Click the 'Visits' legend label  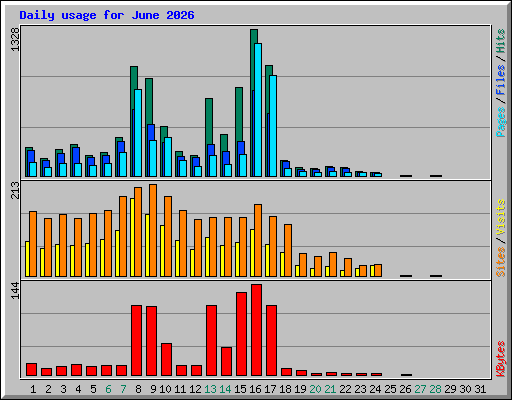(501, 218)
